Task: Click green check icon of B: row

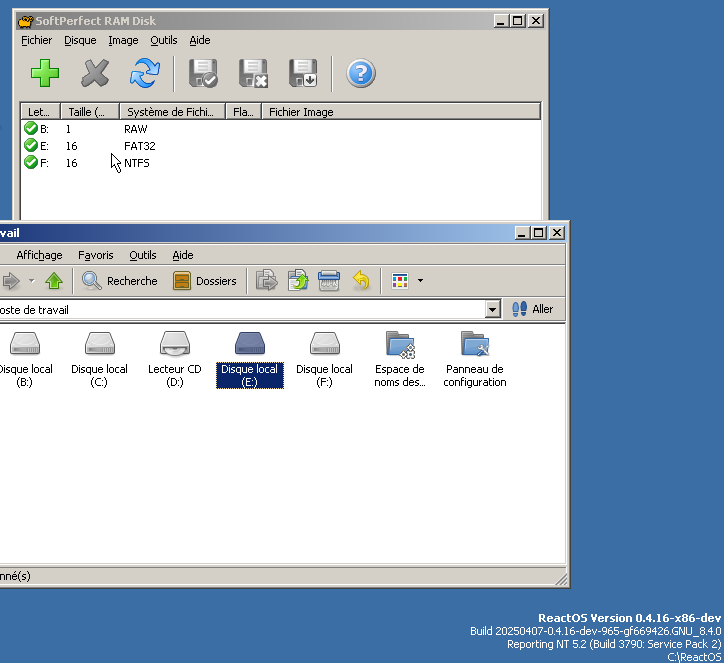Action: (31, 128)
